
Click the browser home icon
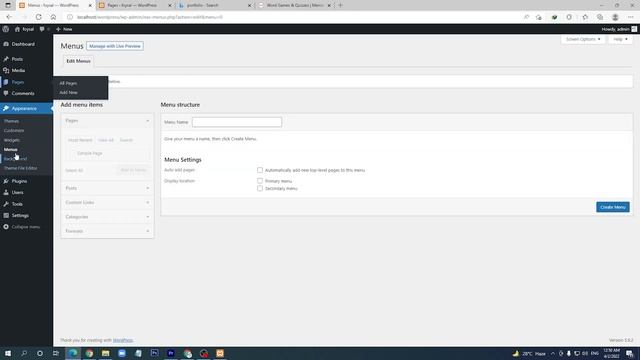(53, 17)
